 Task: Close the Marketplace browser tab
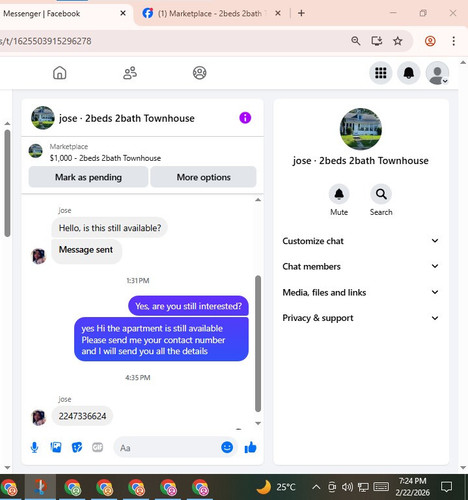[278, 13]
